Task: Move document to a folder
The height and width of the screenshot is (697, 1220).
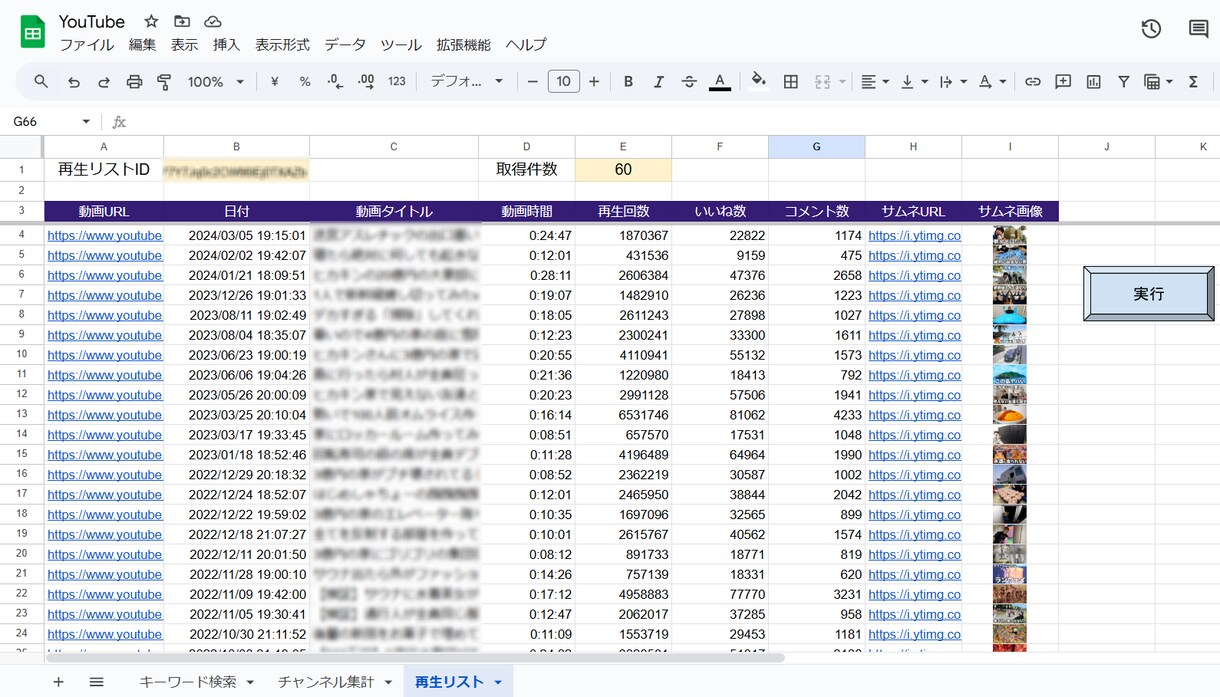Action: [182, 21]
